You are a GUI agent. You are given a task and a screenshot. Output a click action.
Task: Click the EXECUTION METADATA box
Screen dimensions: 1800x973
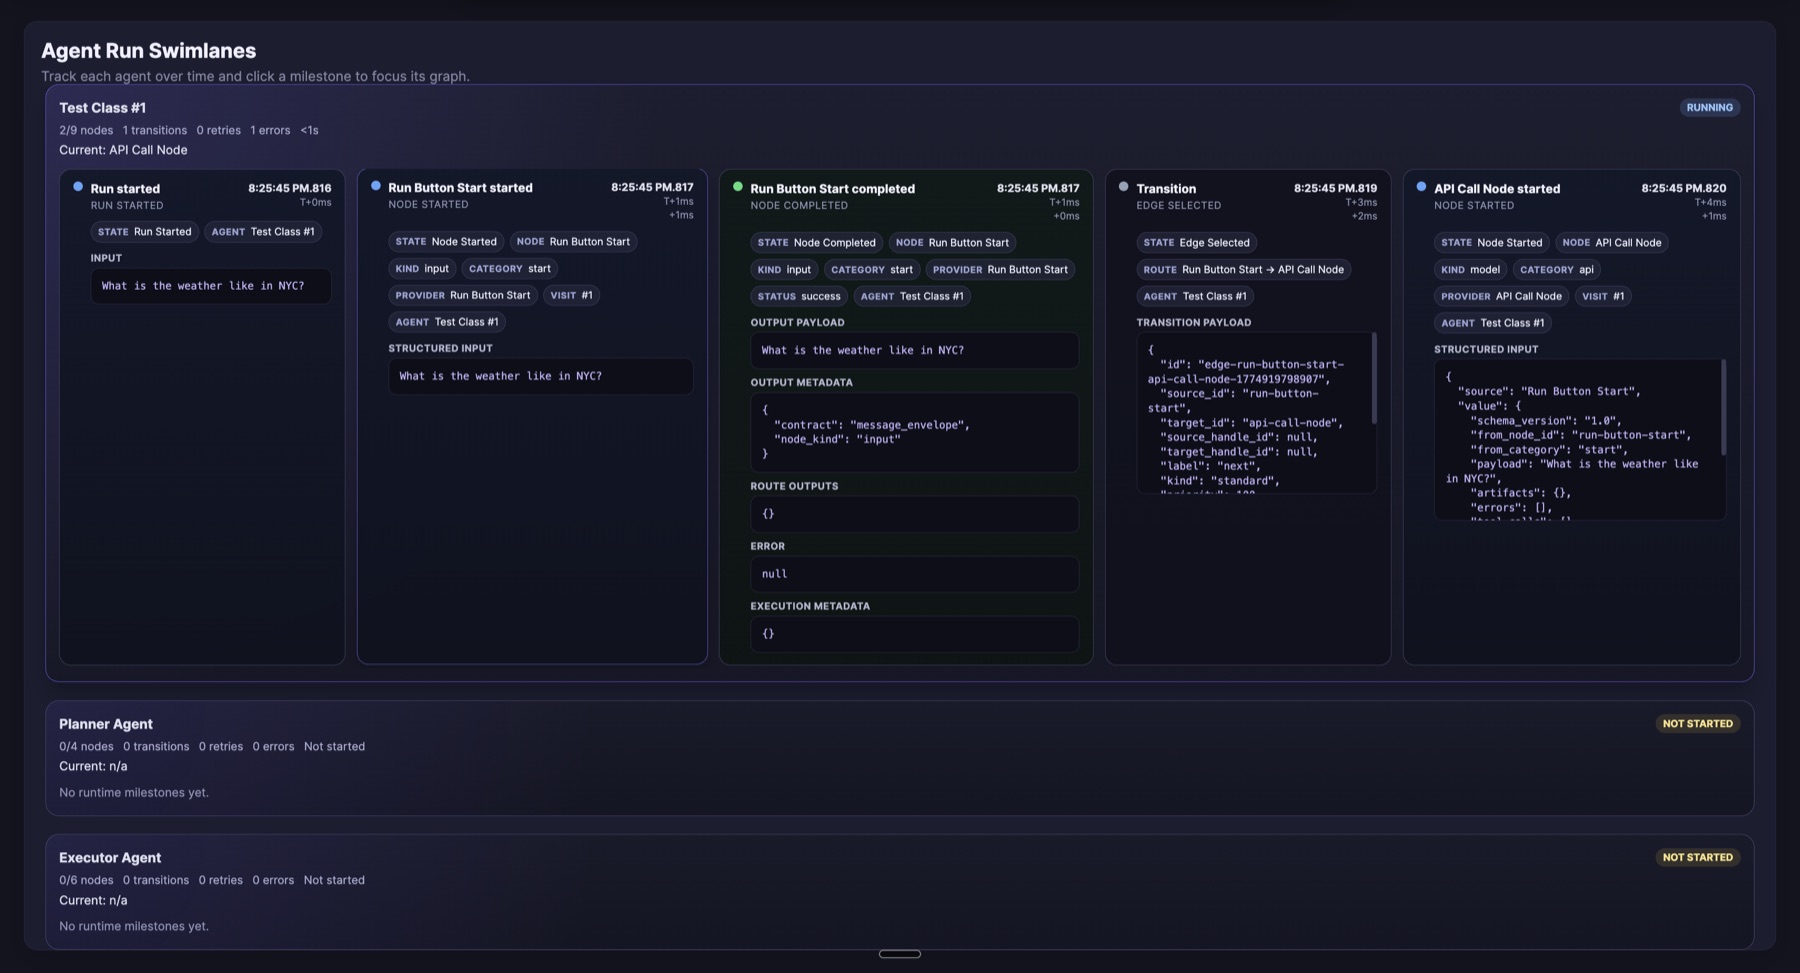tap(915, 634)
